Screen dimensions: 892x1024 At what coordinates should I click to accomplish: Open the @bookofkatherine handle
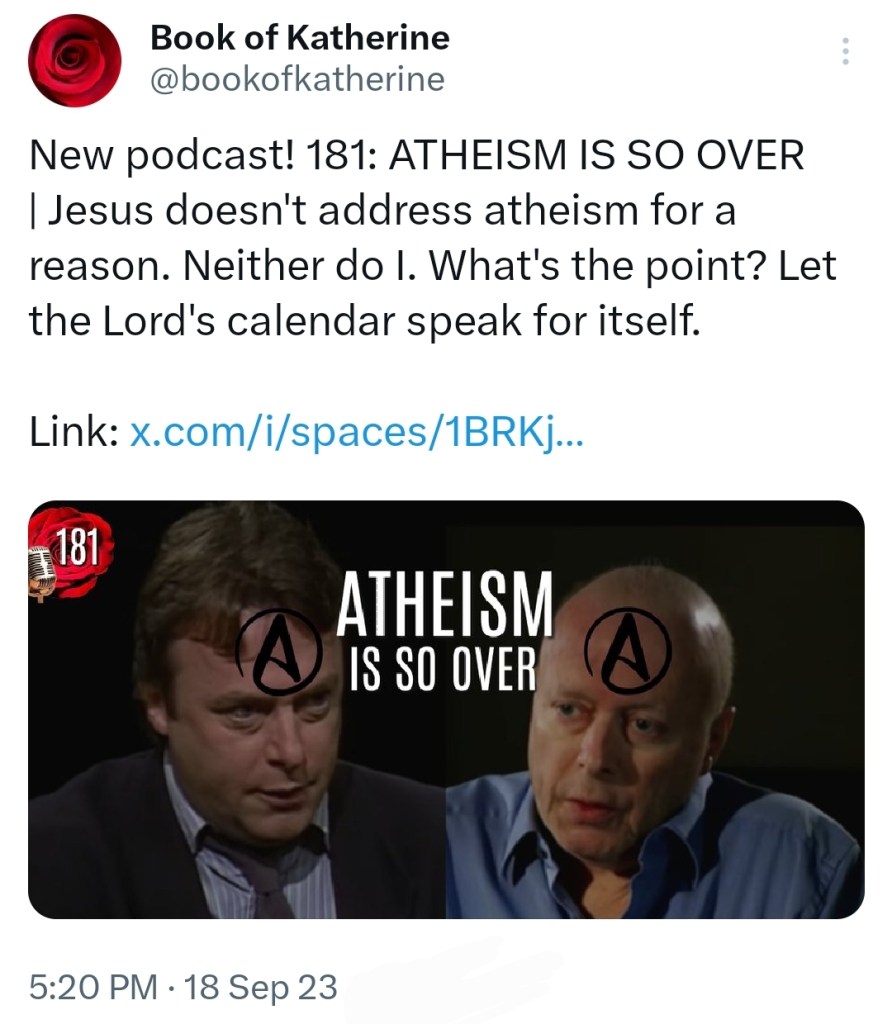pyautogui.click(x=298, y=80)
